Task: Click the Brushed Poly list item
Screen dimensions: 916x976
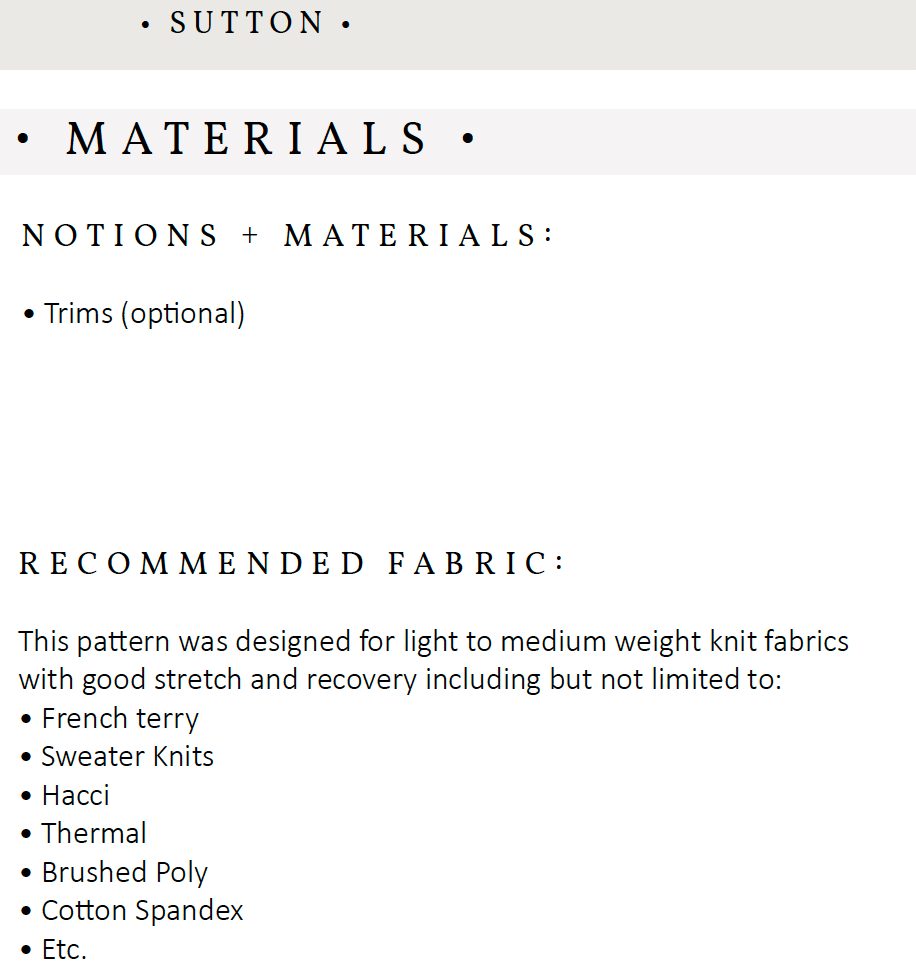Action: [x=124, y=873]
